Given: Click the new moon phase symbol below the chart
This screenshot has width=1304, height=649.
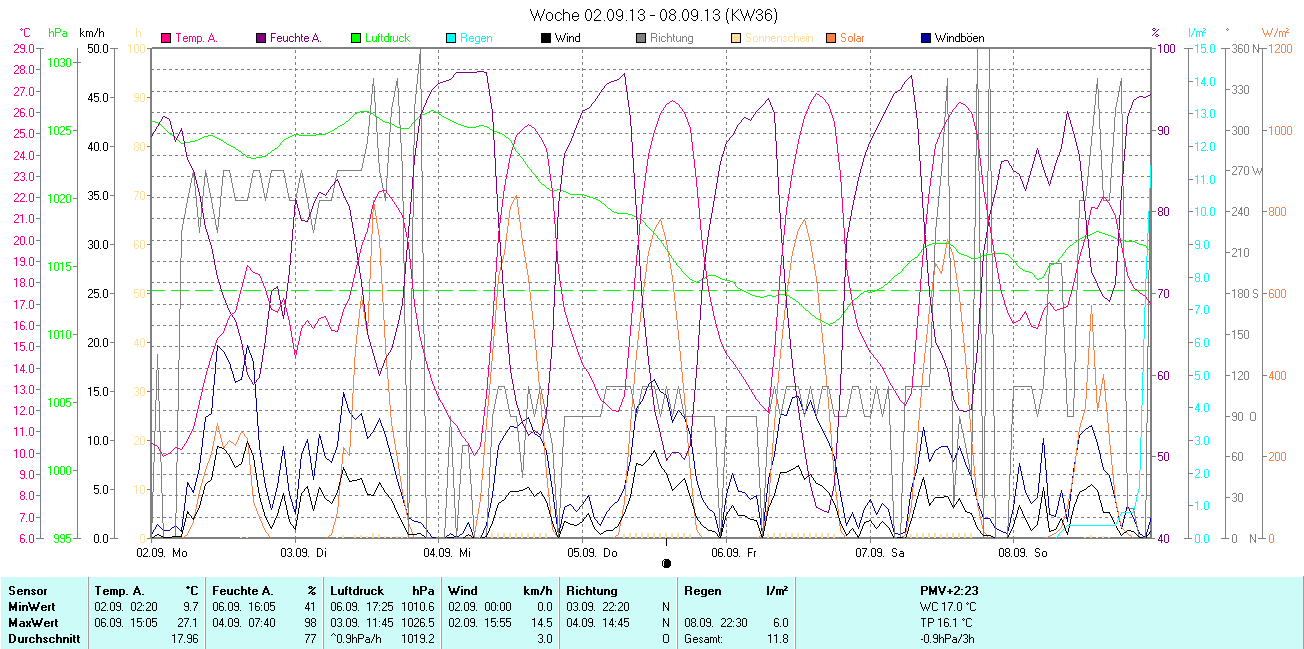Looking at the screenshot, I should point(667,564).
